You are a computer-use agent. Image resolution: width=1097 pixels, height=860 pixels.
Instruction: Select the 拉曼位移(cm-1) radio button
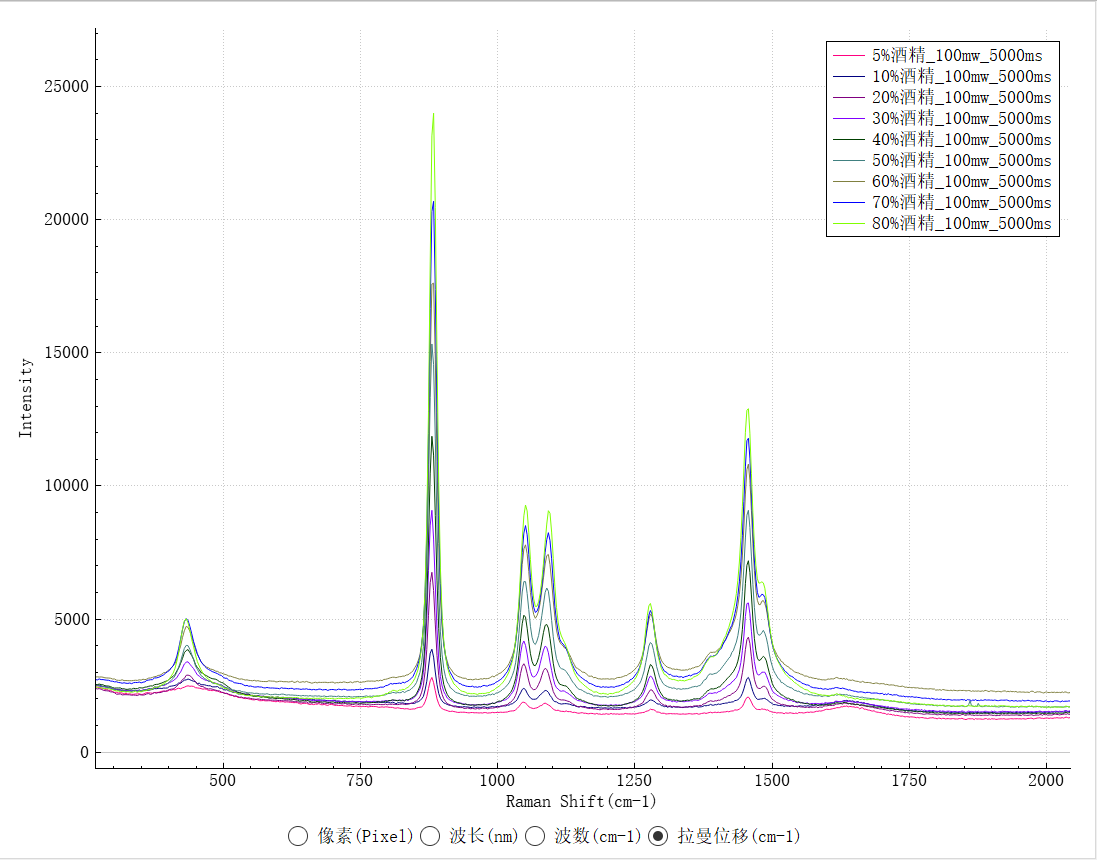pyautogui.click(x=659, y=836)
